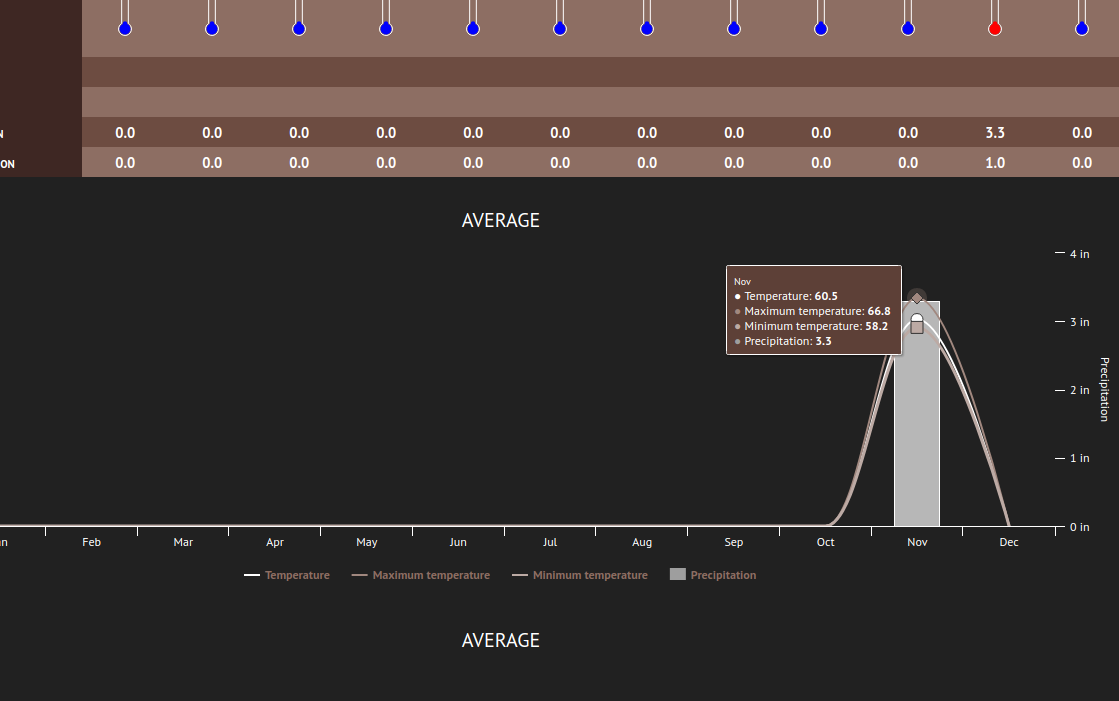Click the round temperature marker on Nov
The width and height of the screenshot is (1119, 701).
(x=917, y=319)
